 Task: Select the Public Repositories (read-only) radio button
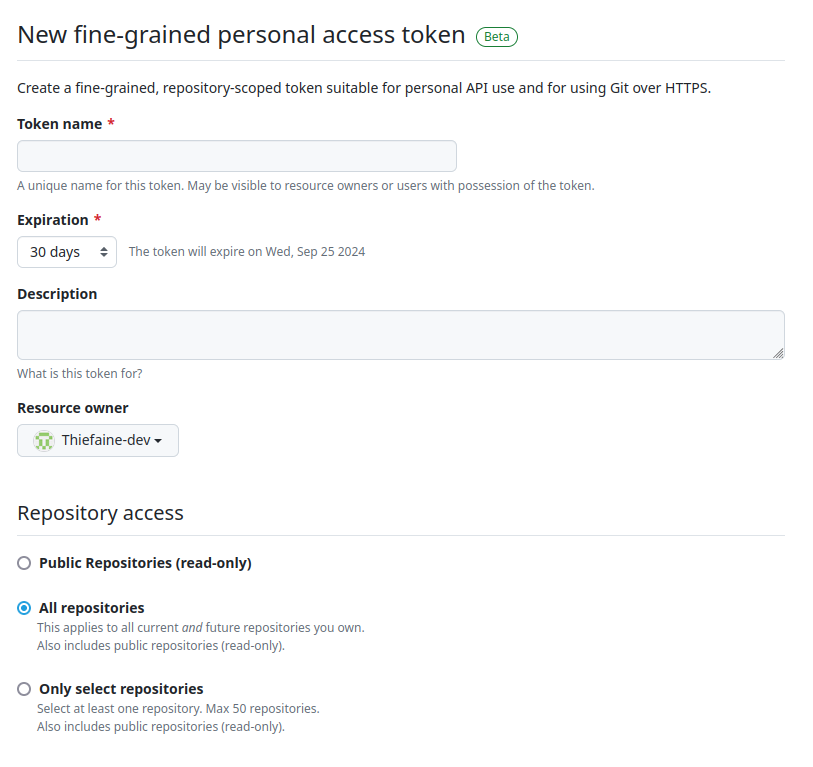click(x=24, y=563)
